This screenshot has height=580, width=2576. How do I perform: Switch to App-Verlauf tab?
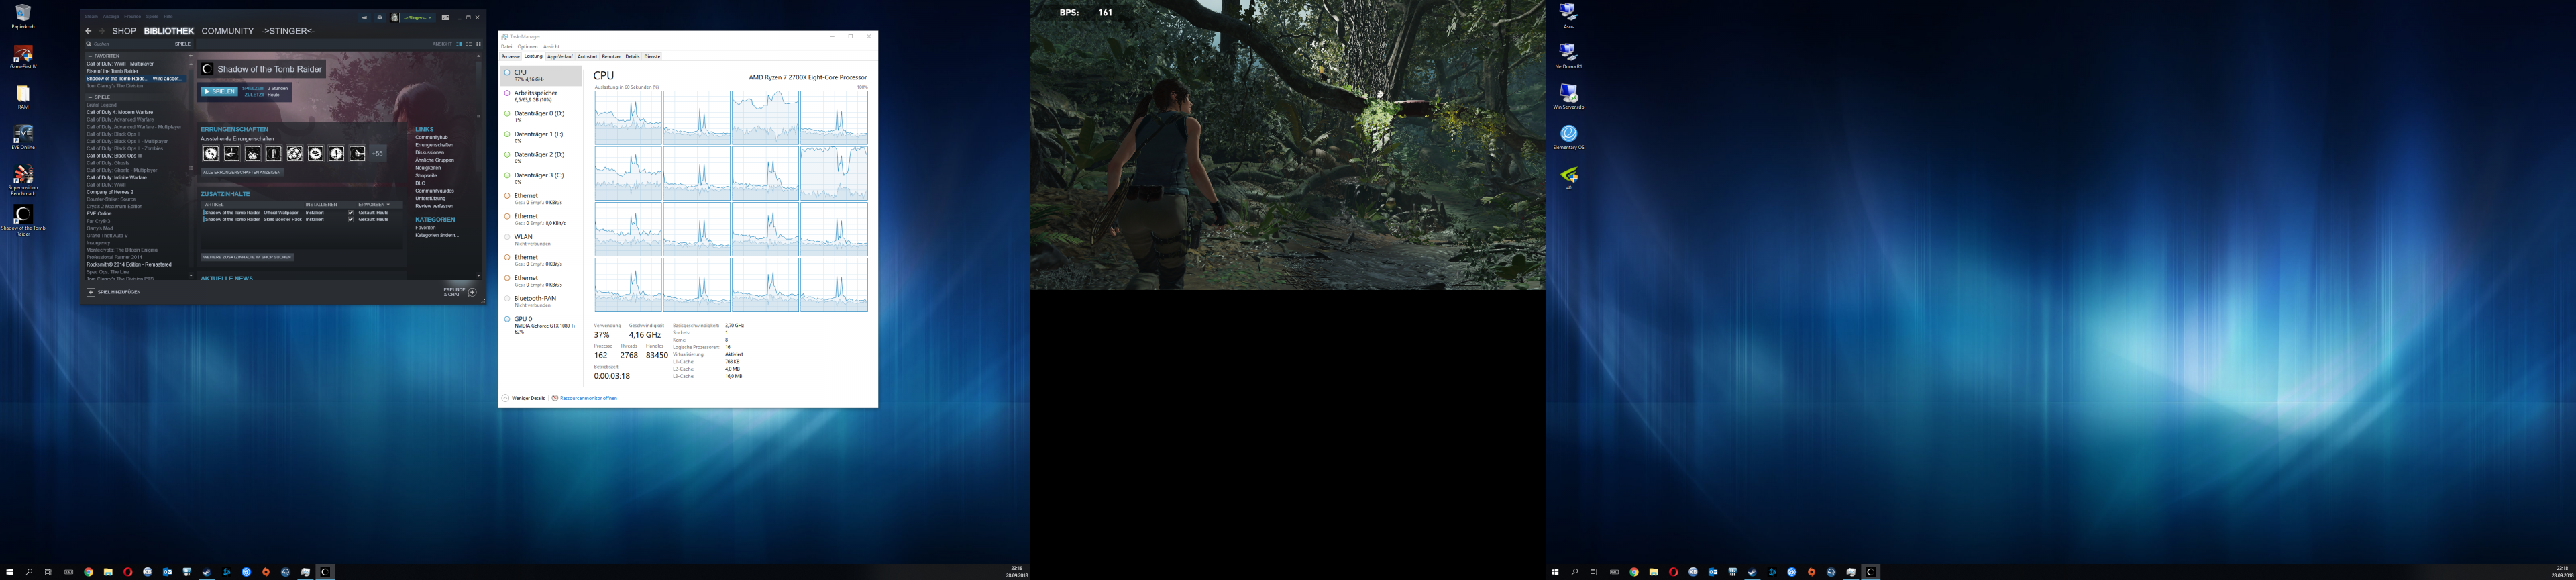(x=560, y=57)
